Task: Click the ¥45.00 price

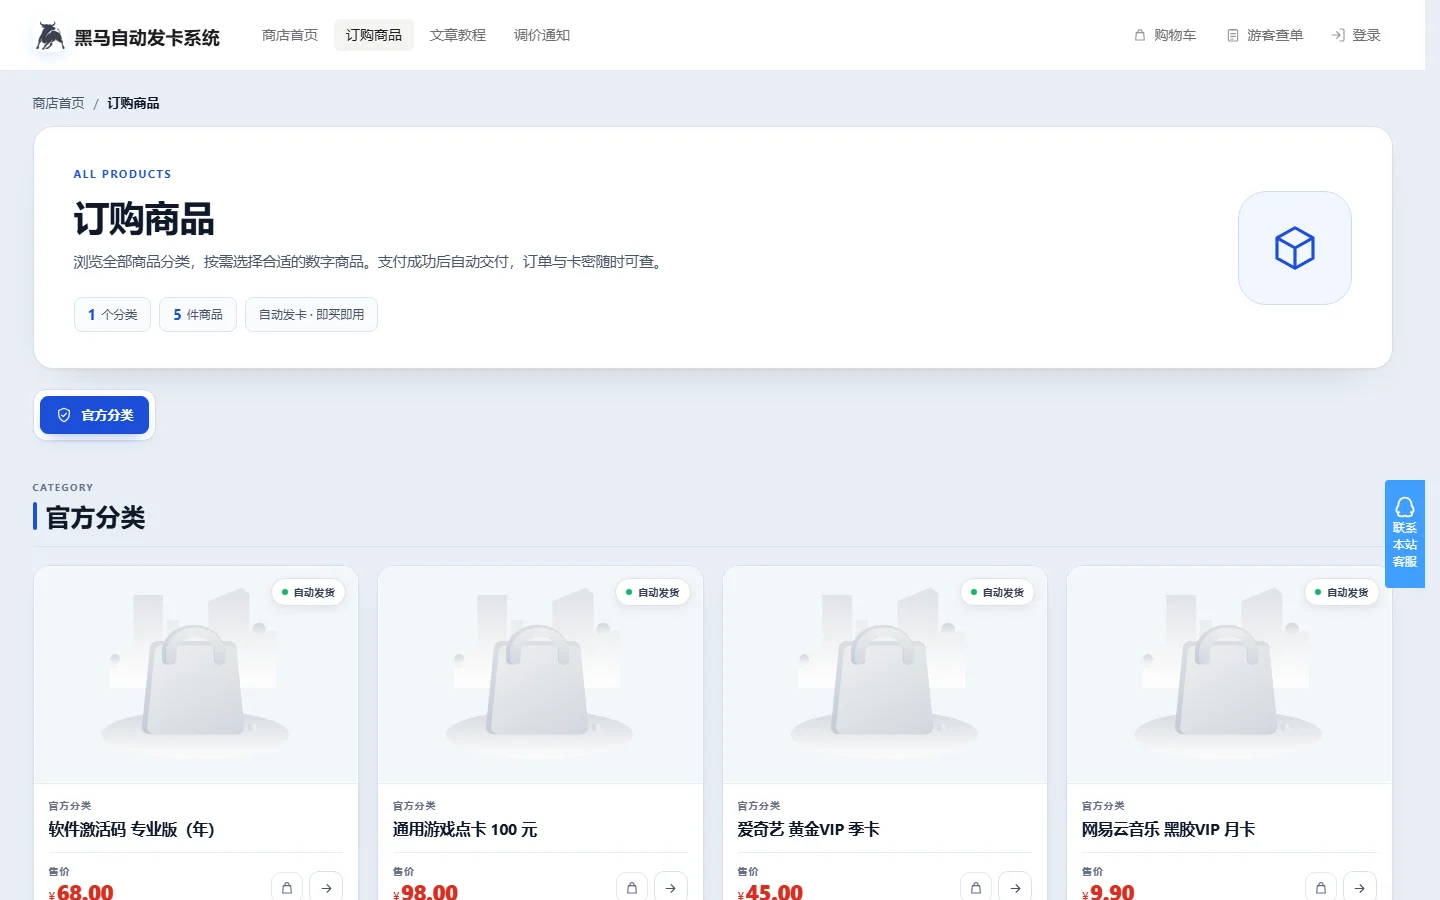Action: coord(770,890)
